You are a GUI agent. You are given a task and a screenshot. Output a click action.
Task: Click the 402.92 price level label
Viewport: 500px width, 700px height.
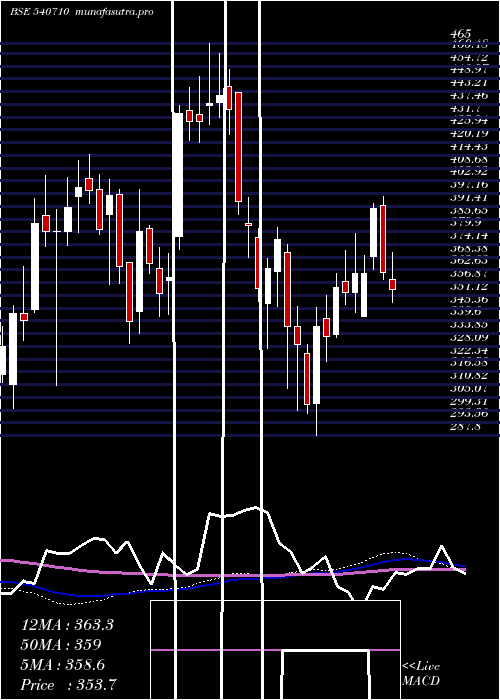[468, 172]
